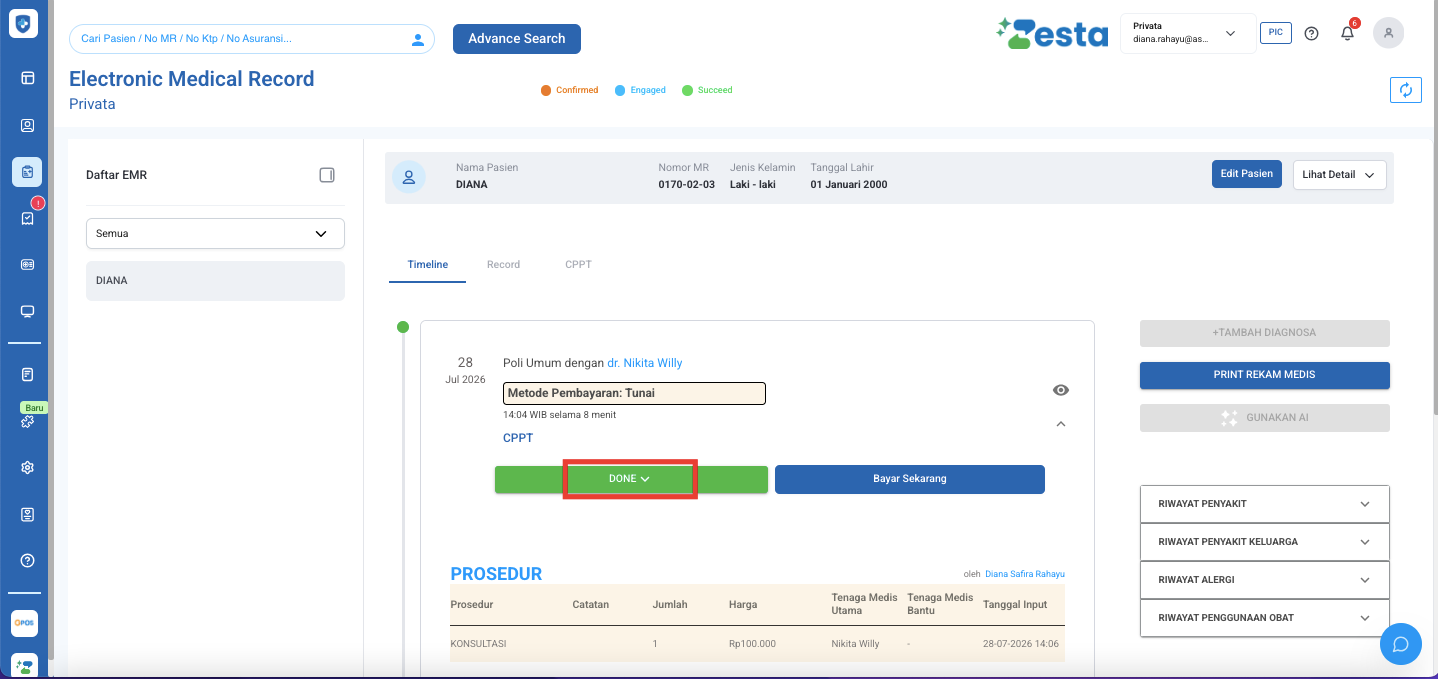1438x679 pixels.
Task: Open the CPPT link in visit card
Action: [x=518, y=438]
